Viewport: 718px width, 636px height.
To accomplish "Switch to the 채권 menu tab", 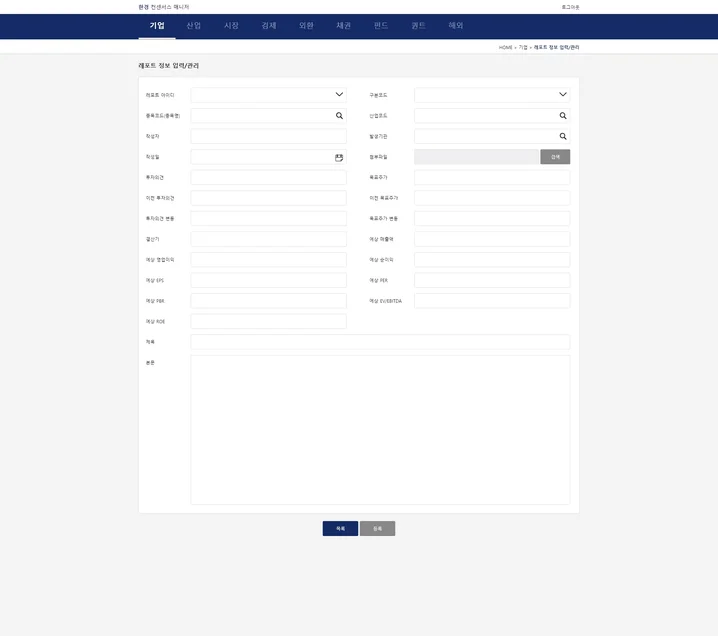I will pos(343,25).
